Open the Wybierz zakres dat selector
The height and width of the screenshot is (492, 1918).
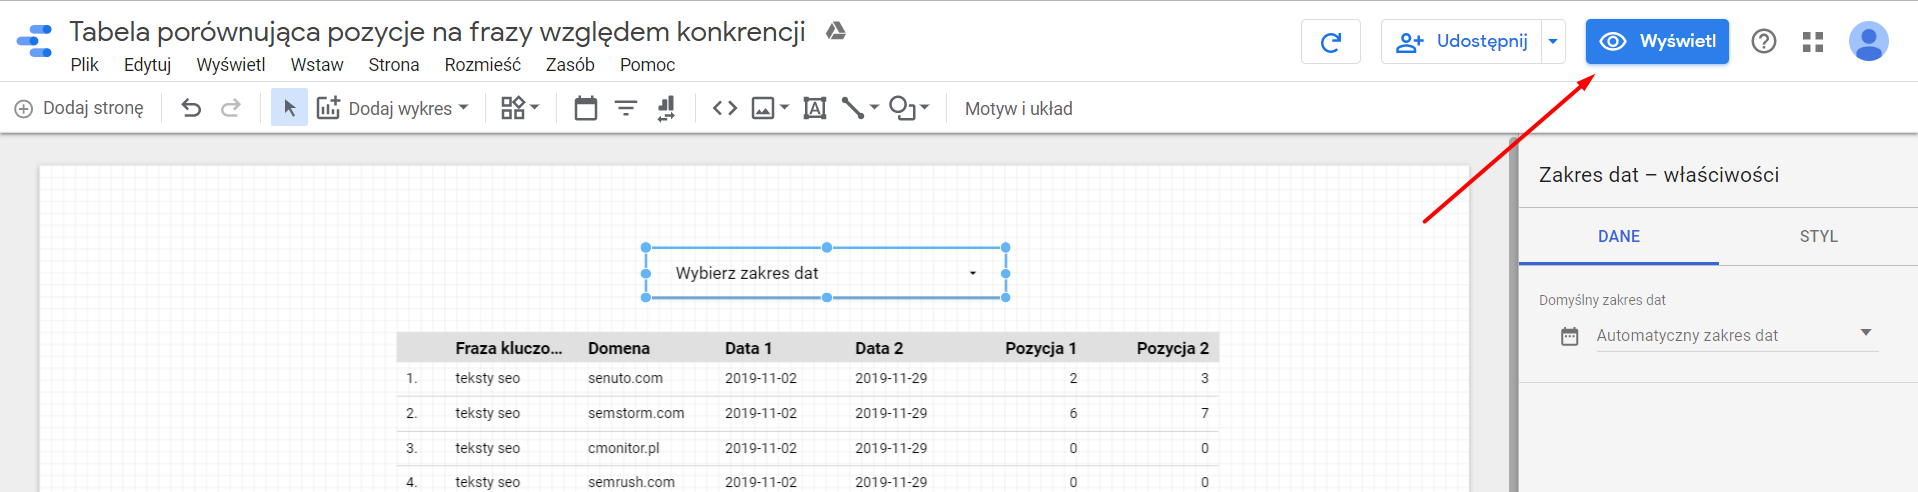click(x=826, y=273)
